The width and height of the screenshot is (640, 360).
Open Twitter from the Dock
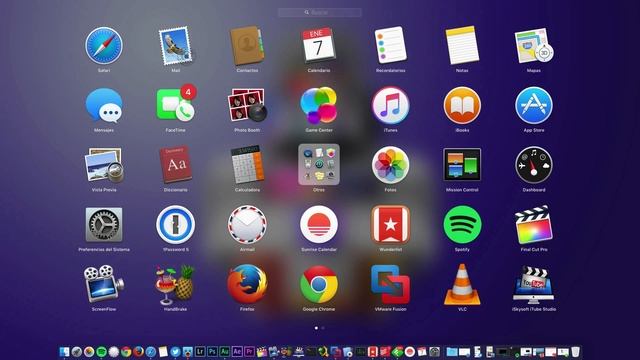point(176,351)
